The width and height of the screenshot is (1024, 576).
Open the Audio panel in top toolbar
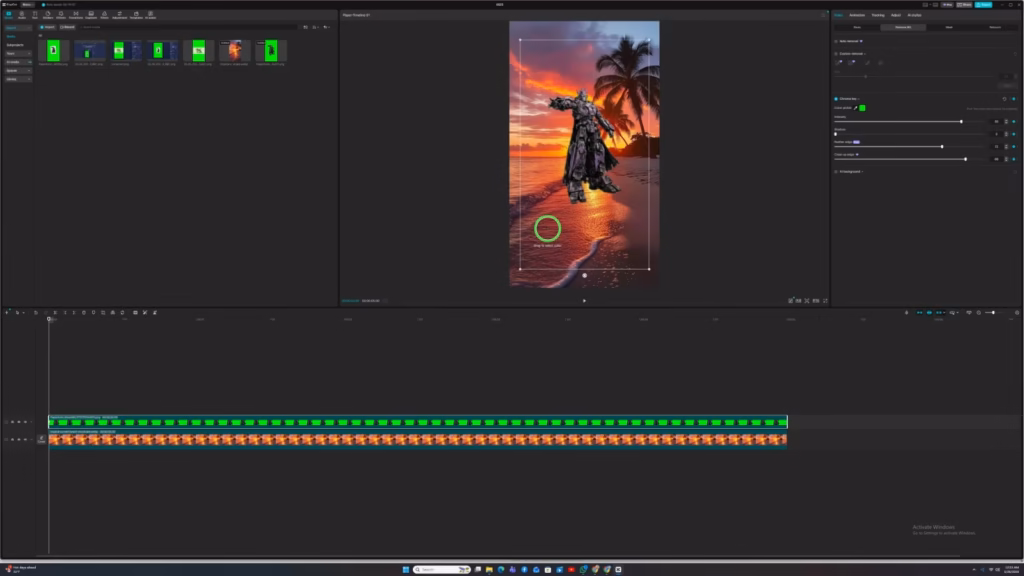(x=22, y=15)
